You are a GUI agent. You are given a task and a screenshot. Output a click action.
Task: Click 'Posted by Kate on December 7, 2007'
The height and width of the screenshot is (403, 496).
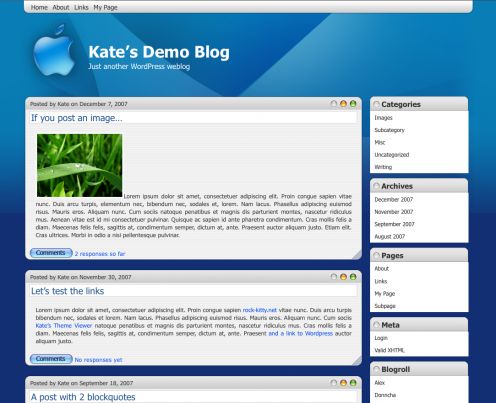tap(79, 104)
